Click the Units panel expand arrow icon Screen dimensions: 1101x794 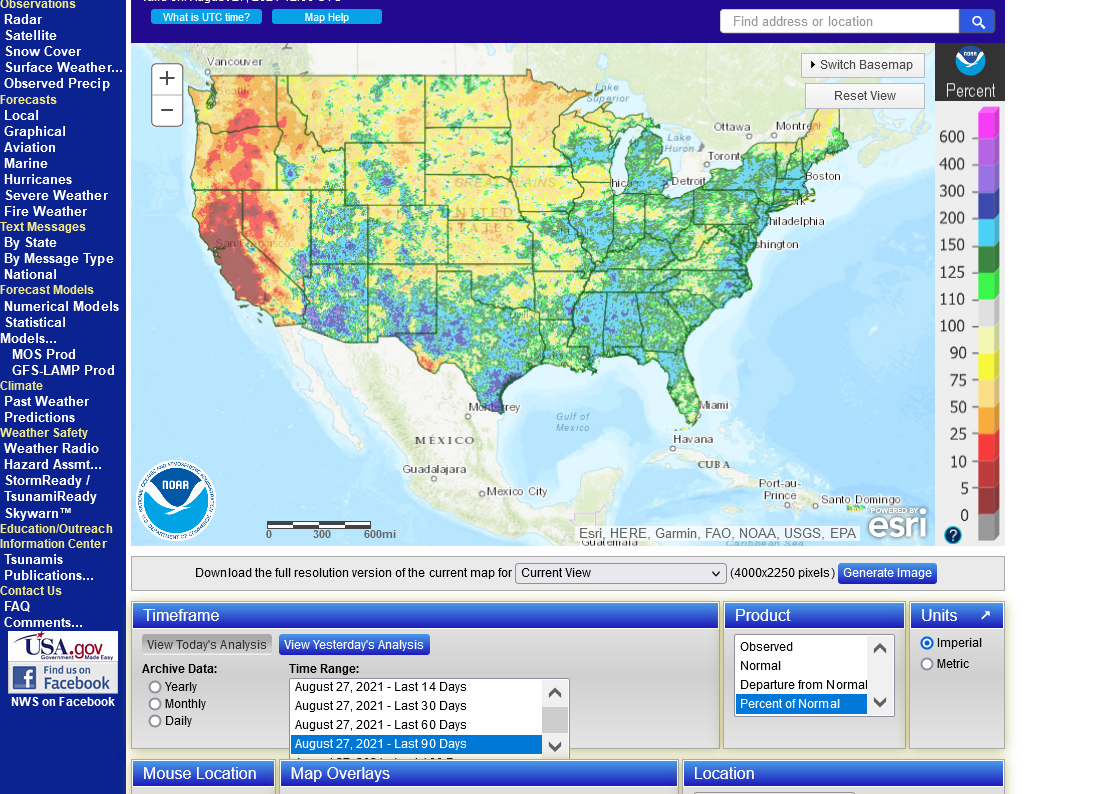point(986,615)
